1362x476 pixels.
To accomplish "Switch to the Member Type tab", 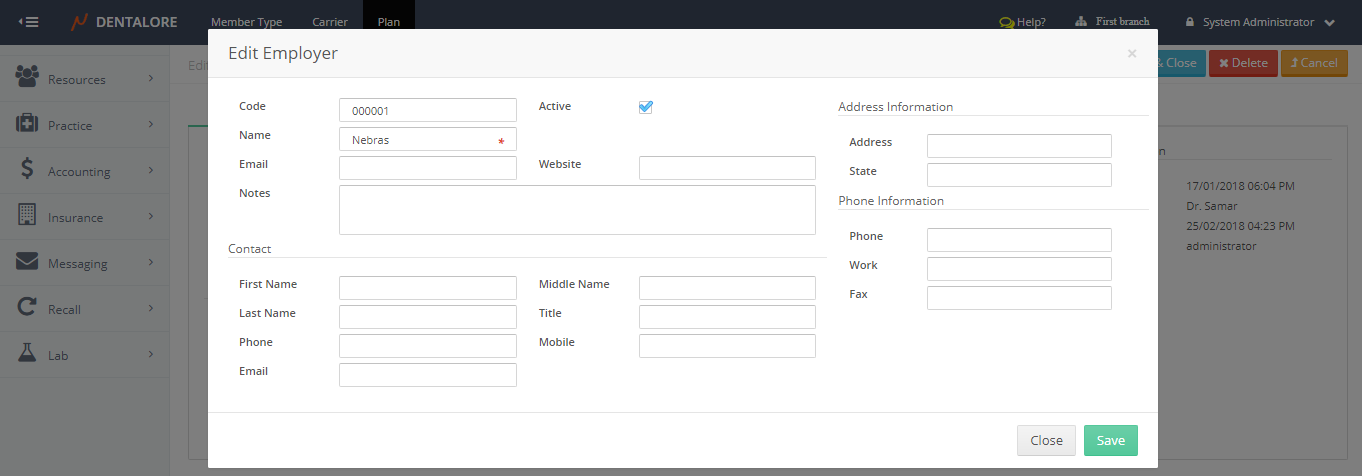I will (246, 22).
